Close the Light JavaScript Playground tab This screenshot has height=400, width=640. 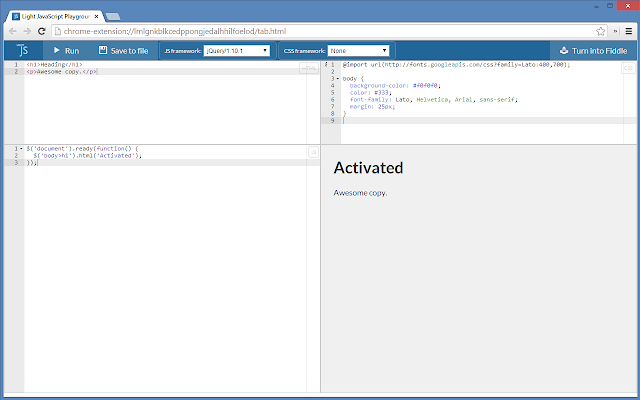tap(97, 17)
